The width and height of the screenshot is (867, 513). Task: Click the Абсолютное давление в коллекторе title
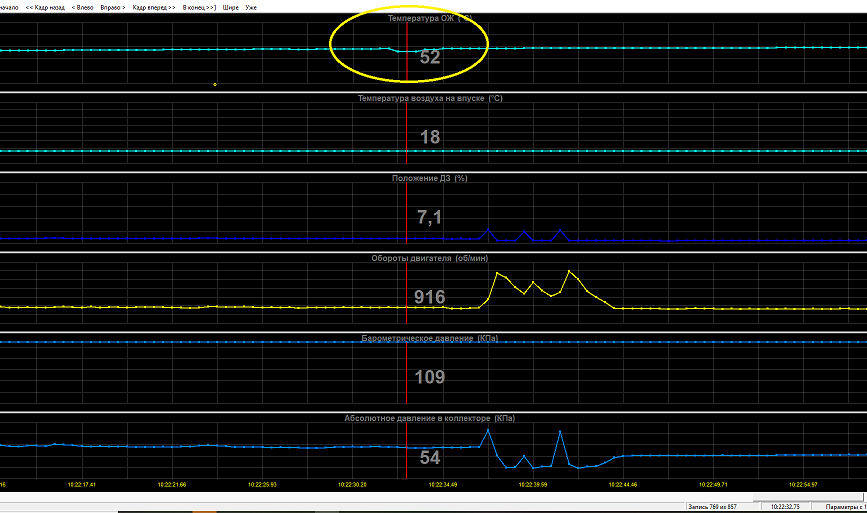tap(430, 418)
